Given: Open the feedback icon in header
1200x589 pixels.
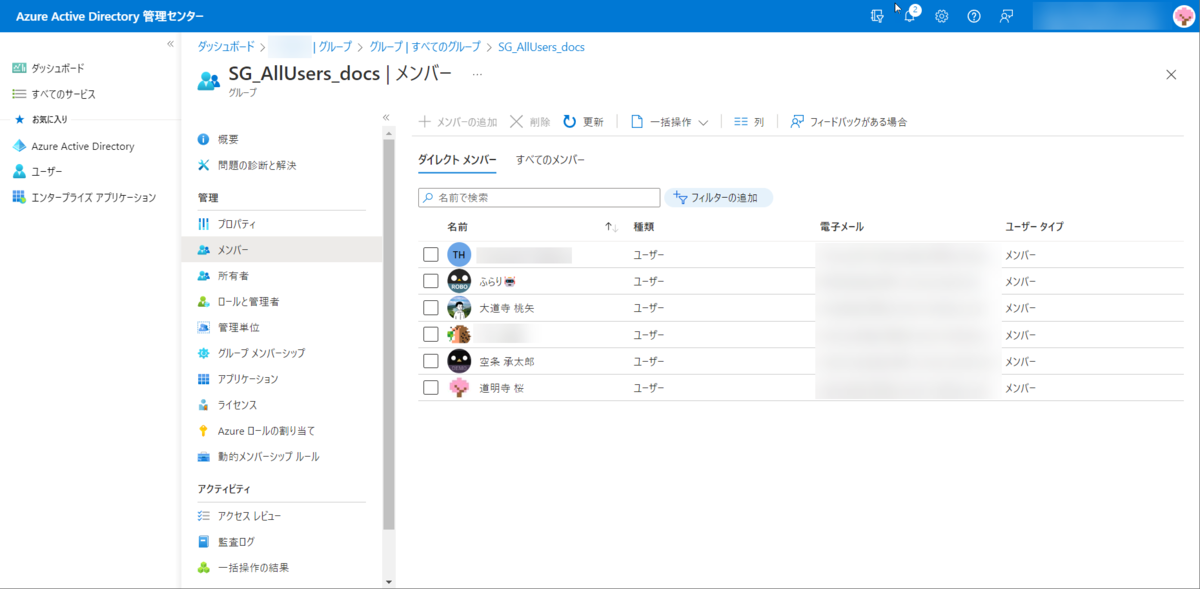Looking at the screenshot, I should click(1006, 16).
